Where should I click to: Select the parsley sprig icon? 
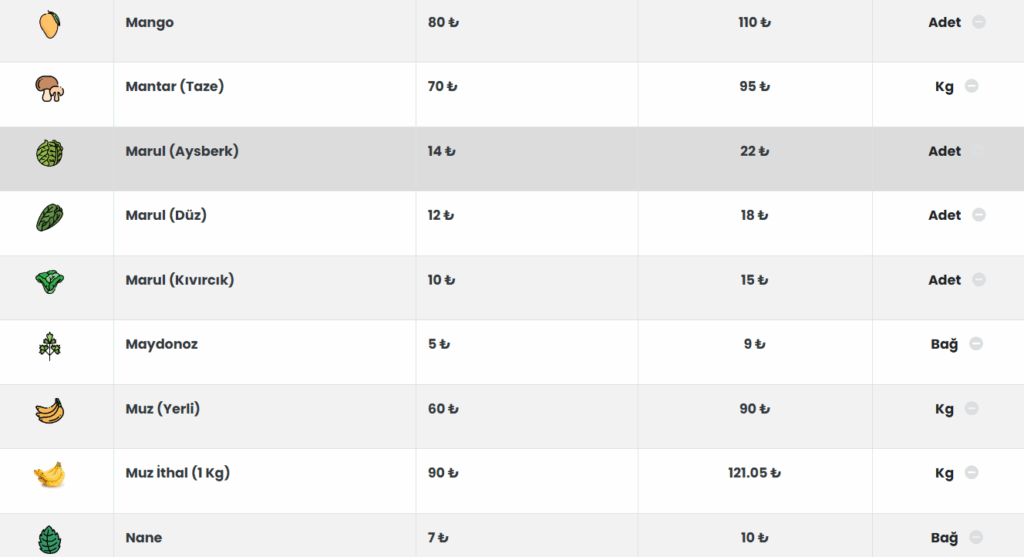(50, 346)
